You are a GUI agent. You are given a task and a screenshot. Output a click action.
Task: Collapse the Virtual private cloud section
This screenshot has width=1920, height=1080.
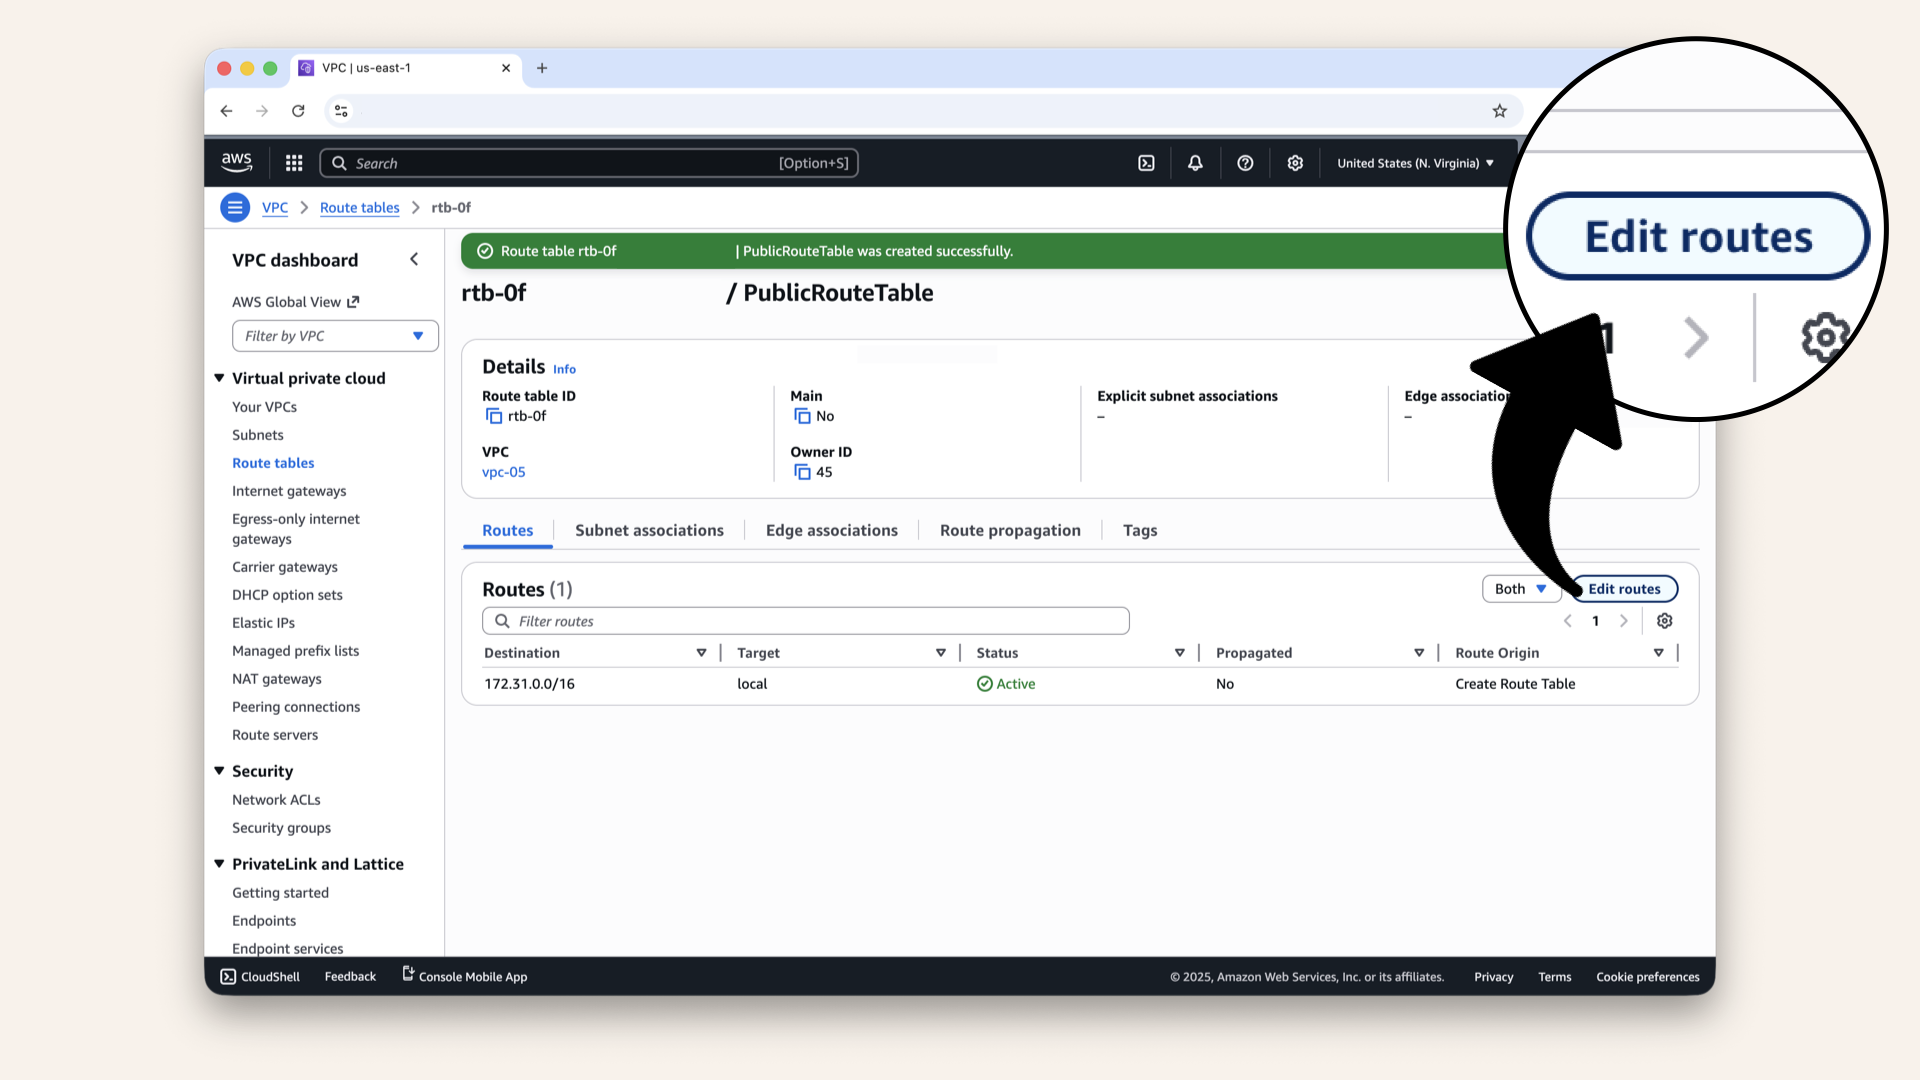point(219,378)
